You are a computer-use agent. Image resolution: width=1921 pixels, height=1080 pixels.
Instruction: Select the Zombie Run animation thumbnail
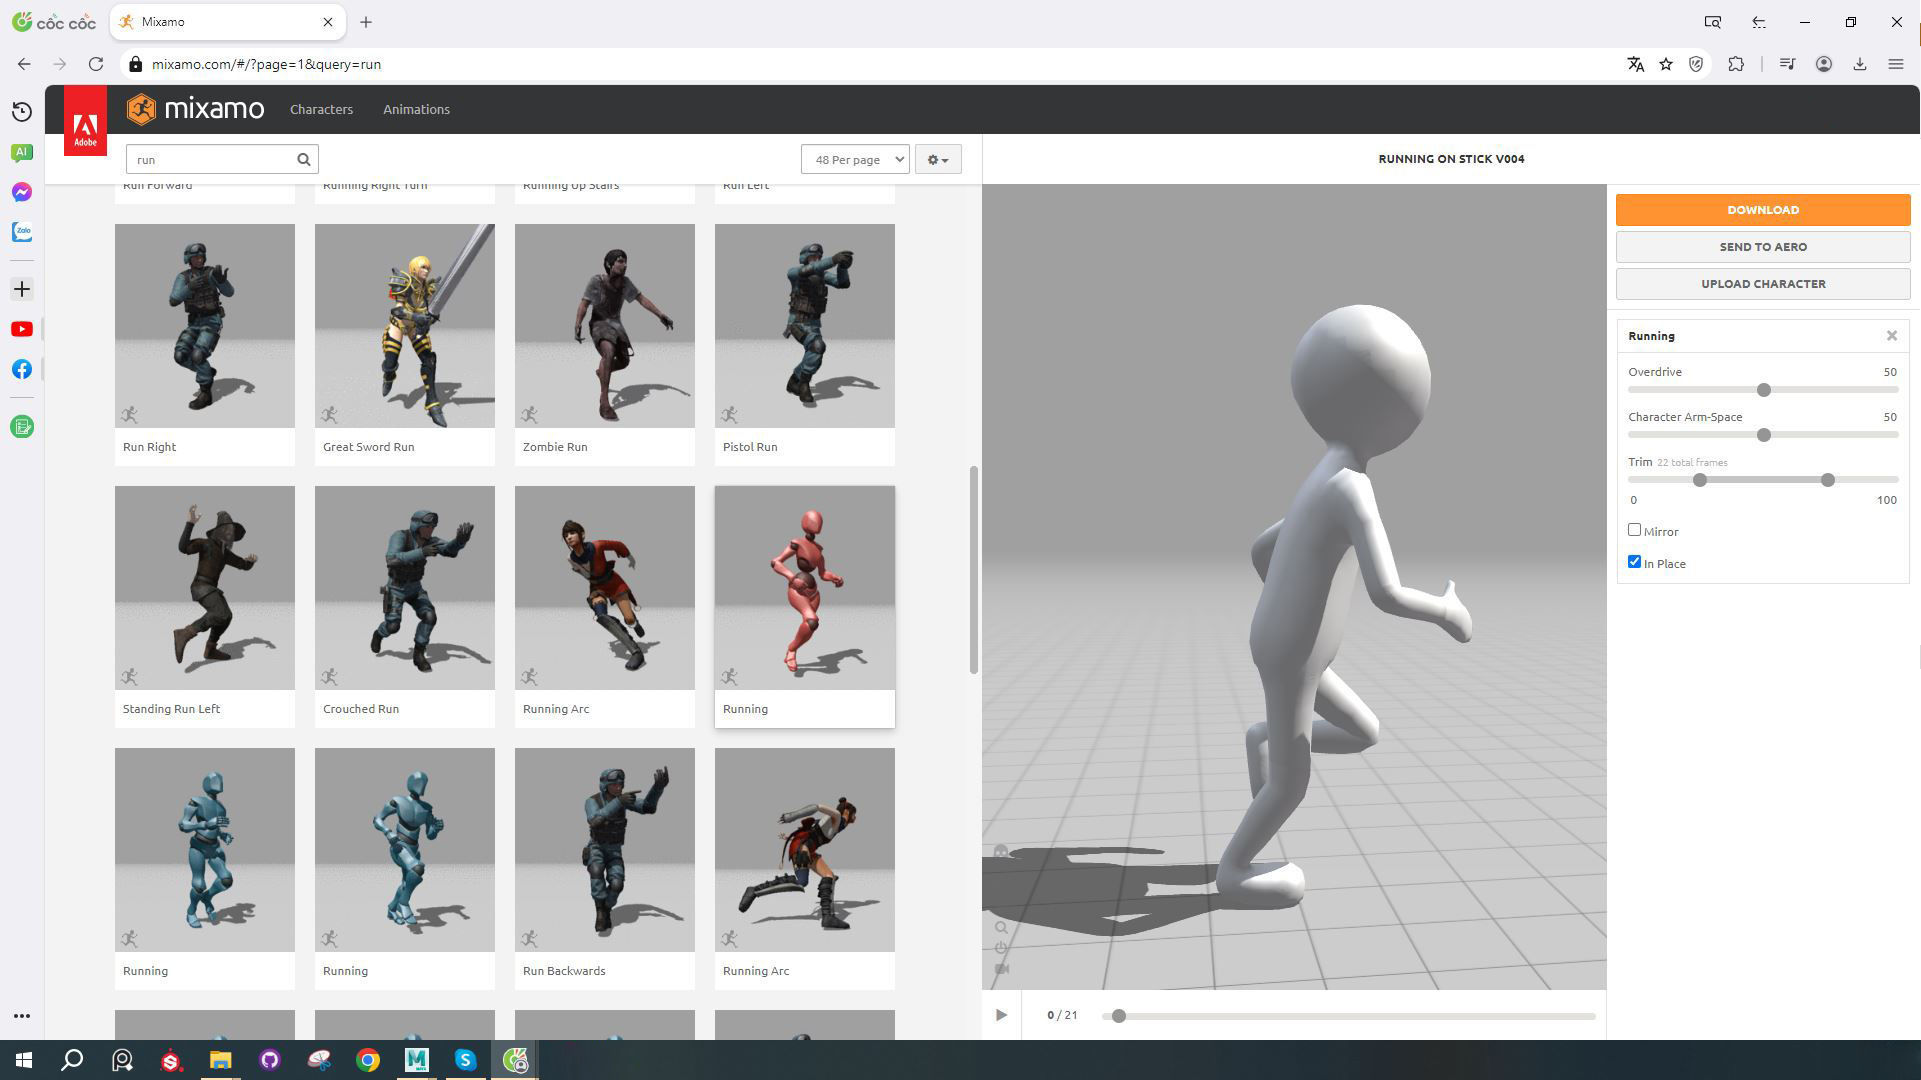(x=605, y=326)
